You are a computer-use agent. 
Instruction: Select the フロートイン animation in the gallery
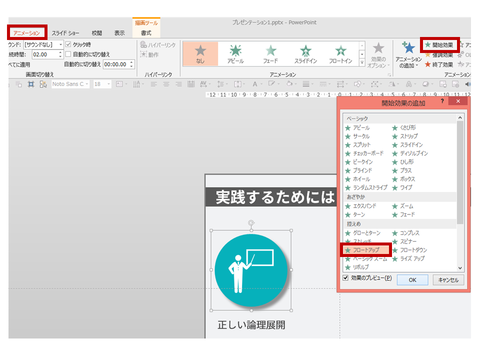(x=340, y=54)
